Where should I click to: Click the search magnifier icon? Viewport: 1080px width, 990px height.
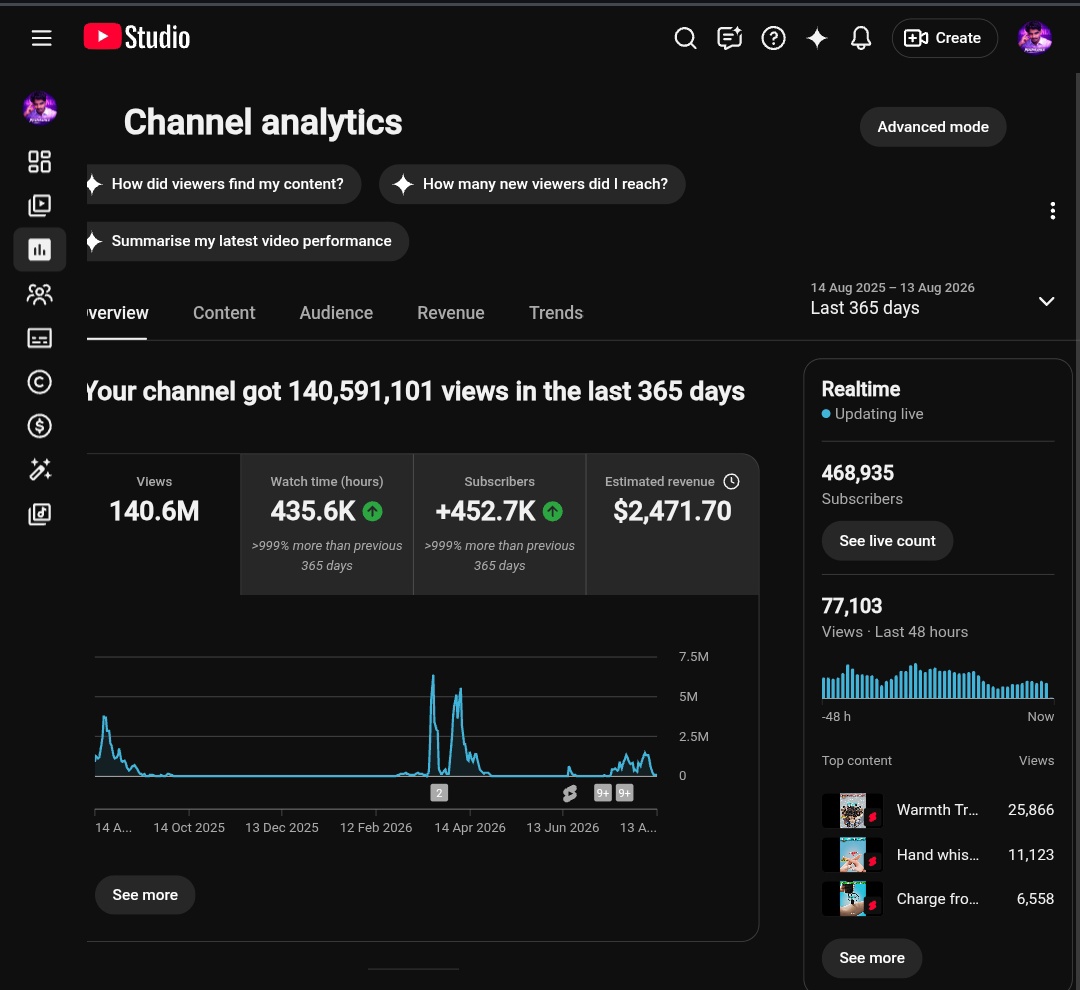(685, 38)
